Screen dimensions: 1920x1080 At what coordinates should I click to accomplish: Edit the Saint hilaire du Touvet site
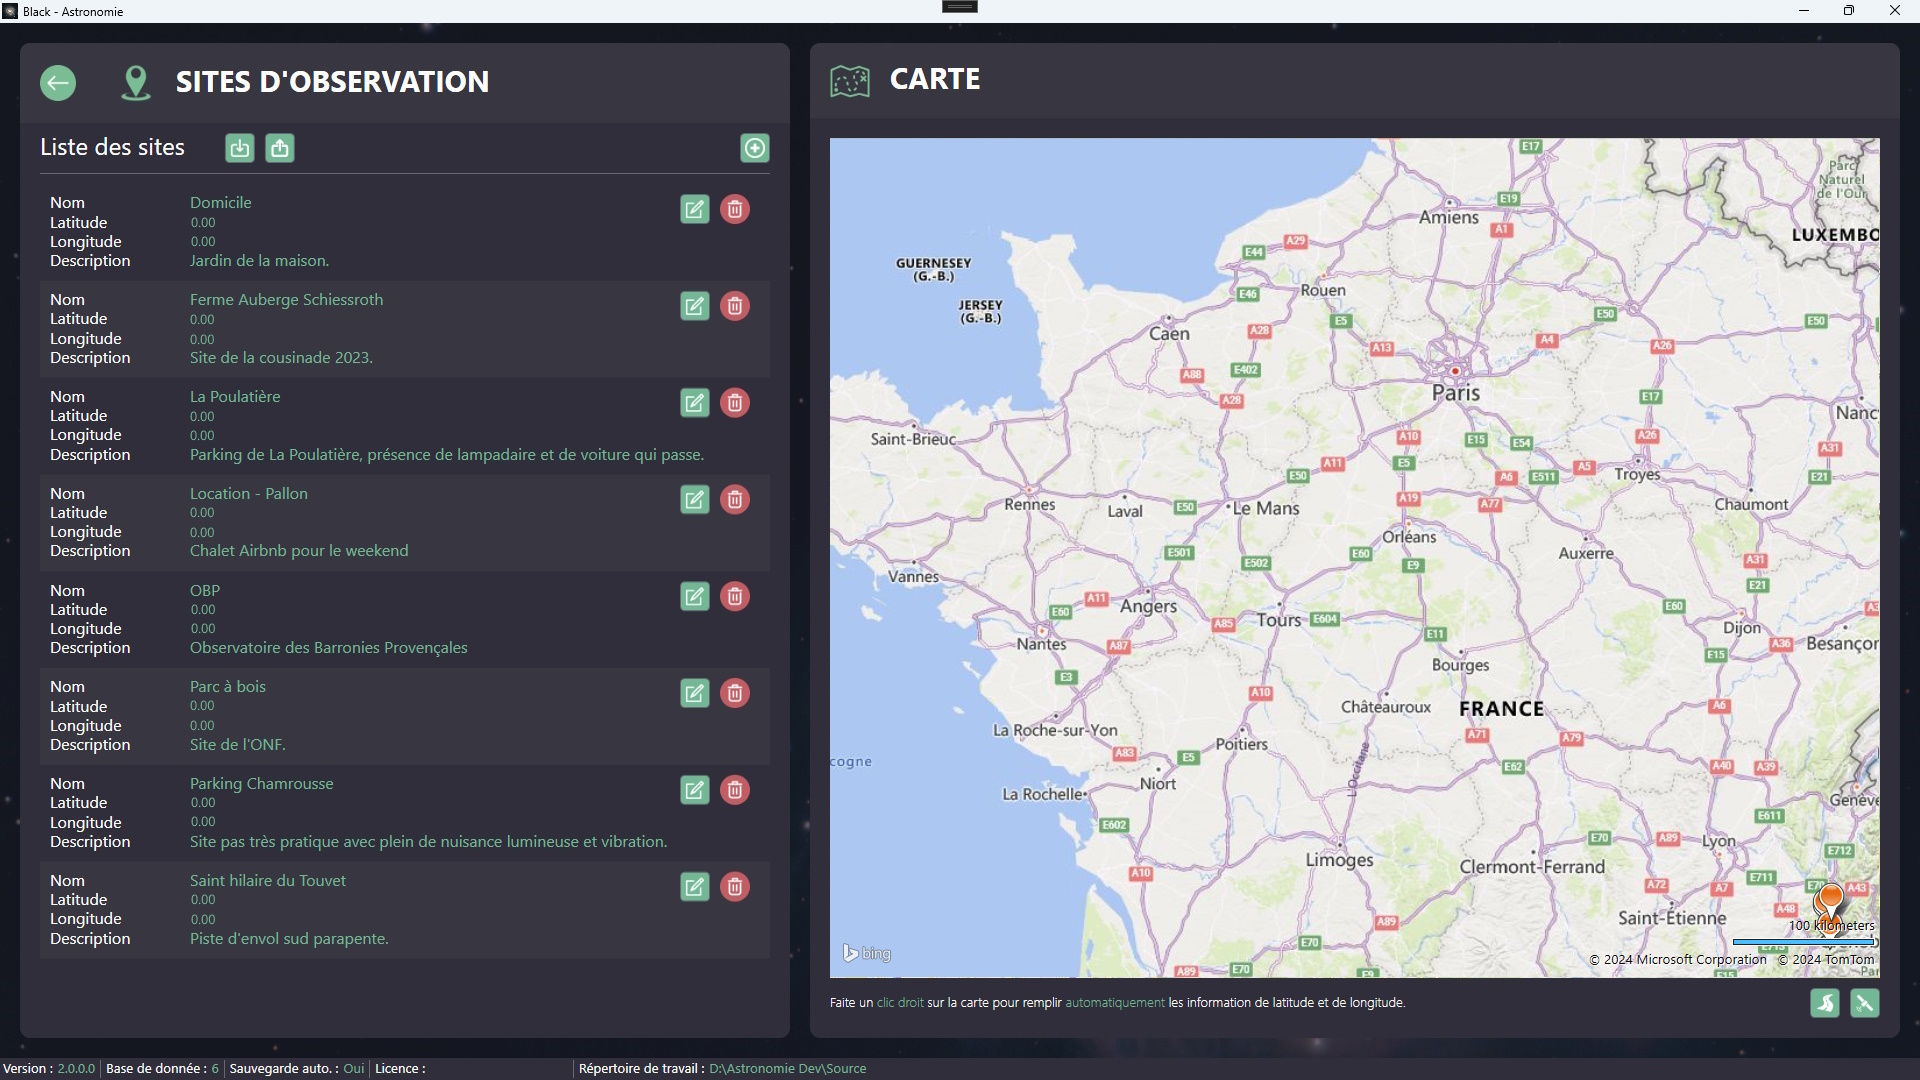click(x=694, y=887)
